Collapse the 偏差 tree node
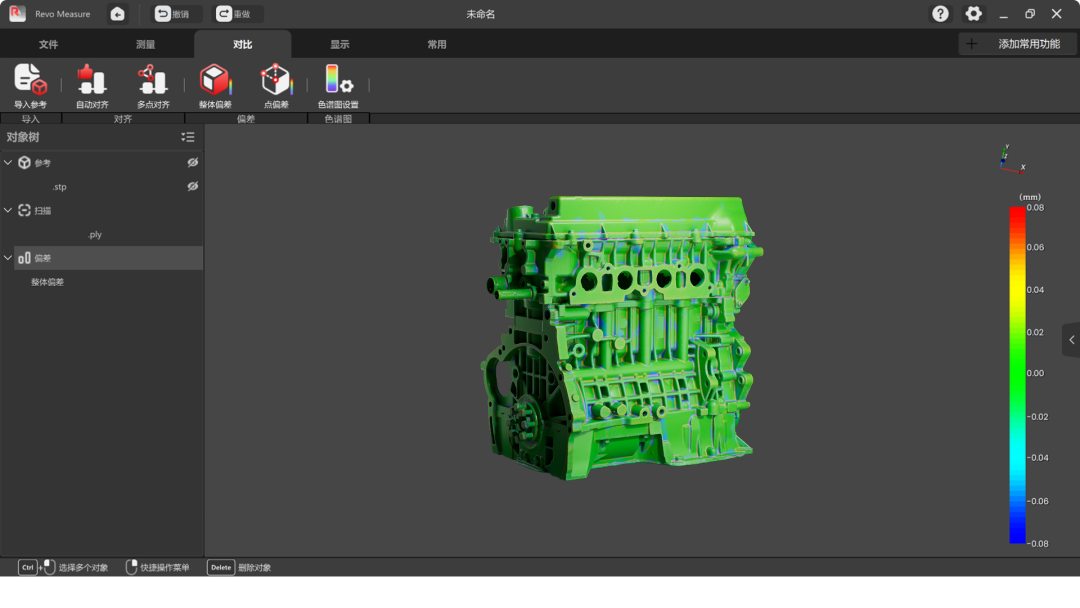 9,258
